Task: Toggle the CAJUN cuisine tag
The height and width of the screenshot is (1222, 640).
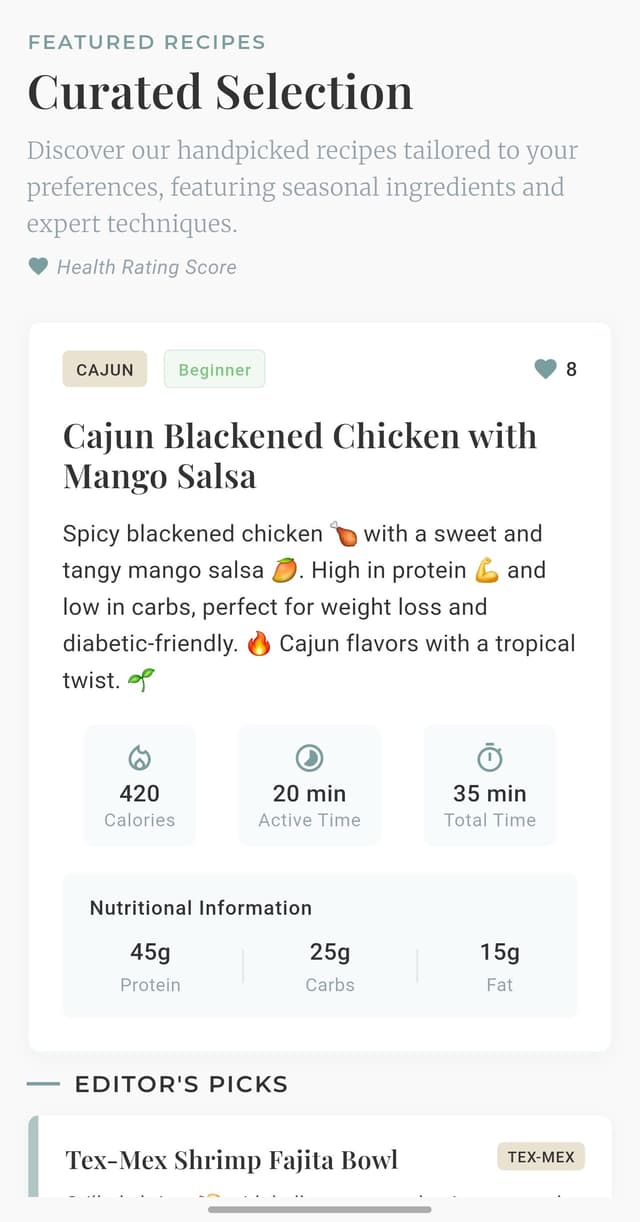Action: point(104,369)
